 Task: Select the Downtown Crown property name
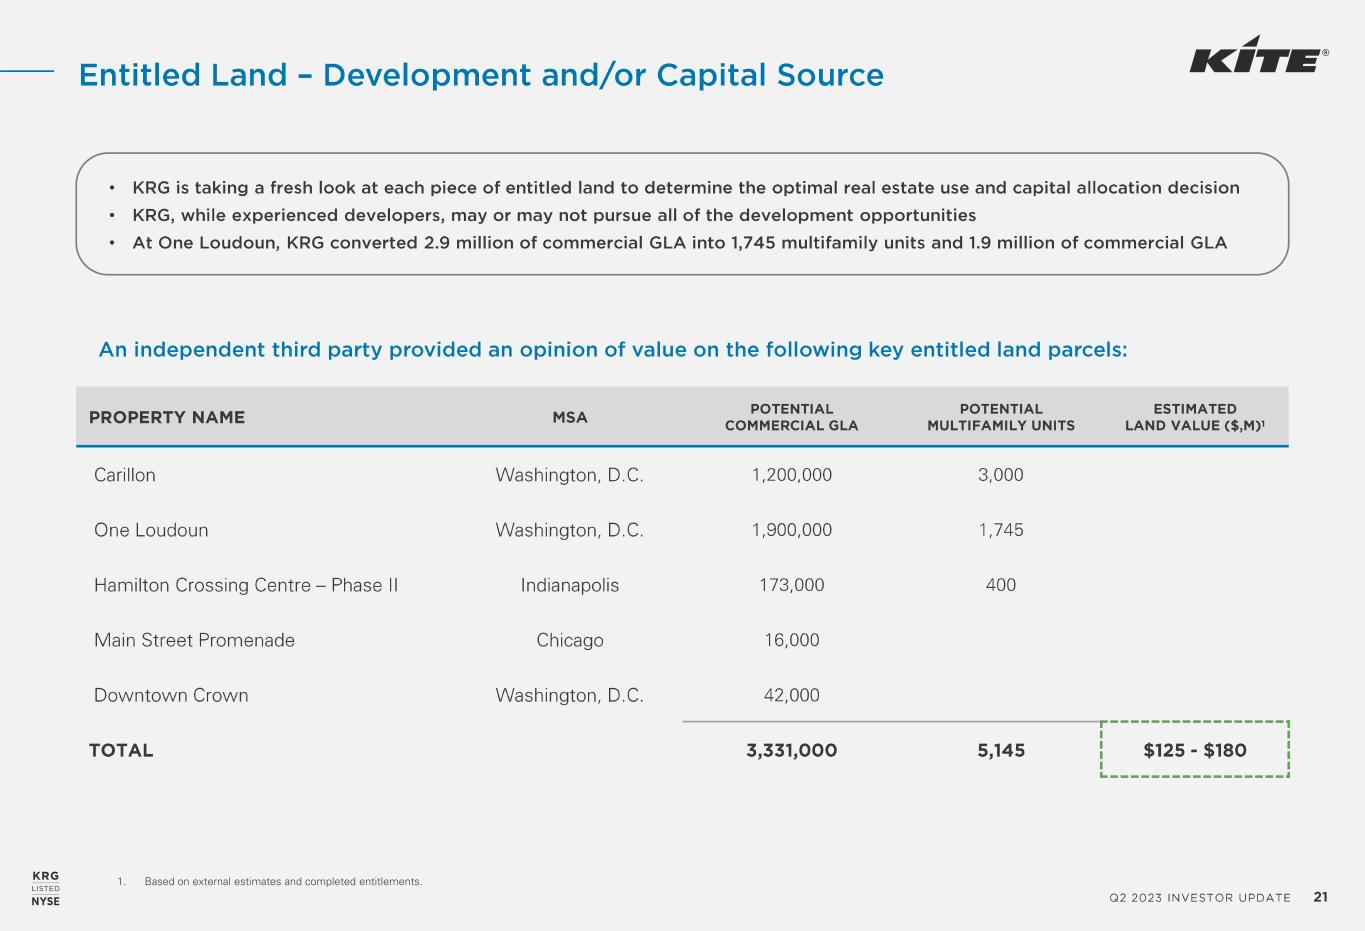[171, 695]
